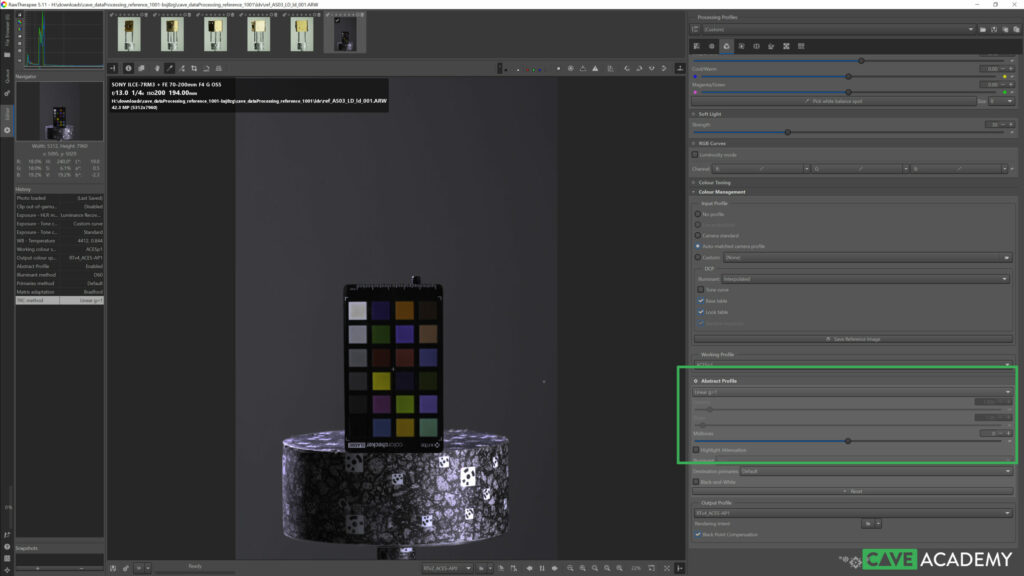Select the No profile radio button

(698, 214)
